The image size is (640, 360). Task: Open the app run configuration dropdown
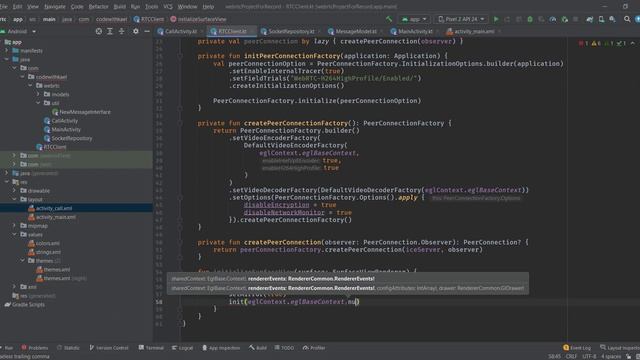[414, 19]
